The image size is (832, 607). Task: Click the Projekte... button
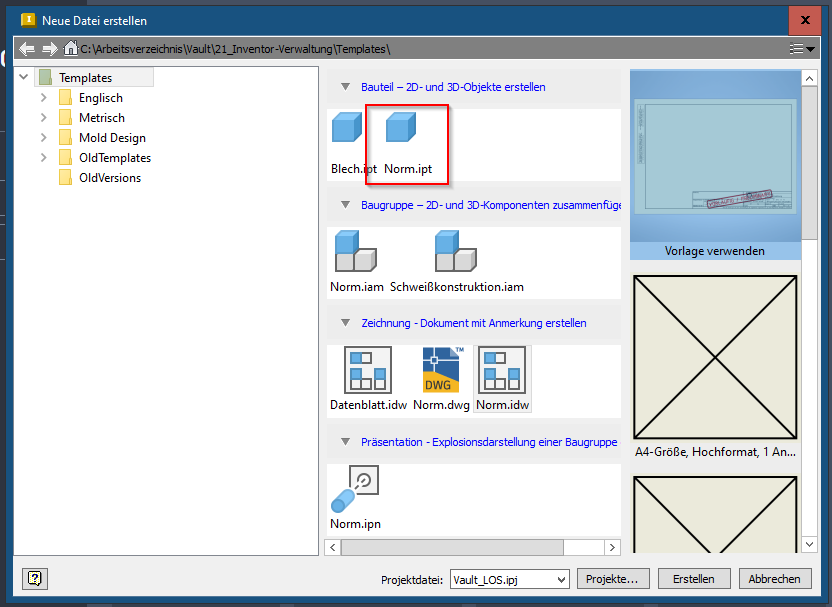[x=612, y=579]
